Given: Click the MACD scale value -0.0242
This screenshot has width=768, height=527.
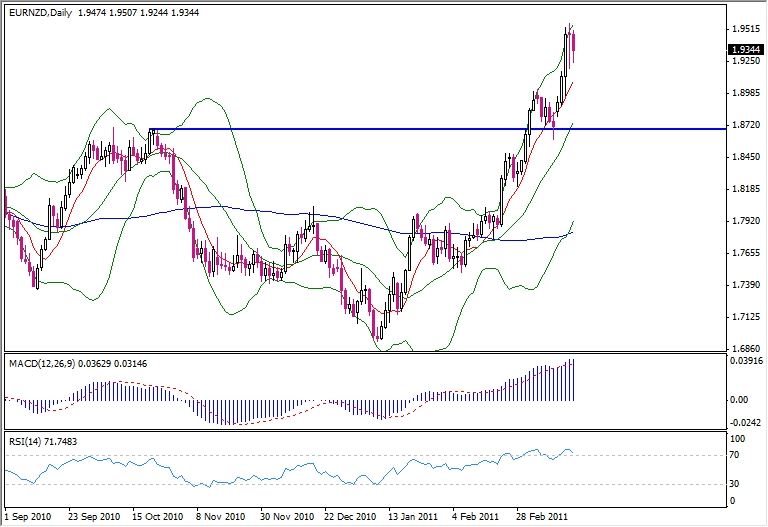Looking at the screenshot, I should point(746,423).
